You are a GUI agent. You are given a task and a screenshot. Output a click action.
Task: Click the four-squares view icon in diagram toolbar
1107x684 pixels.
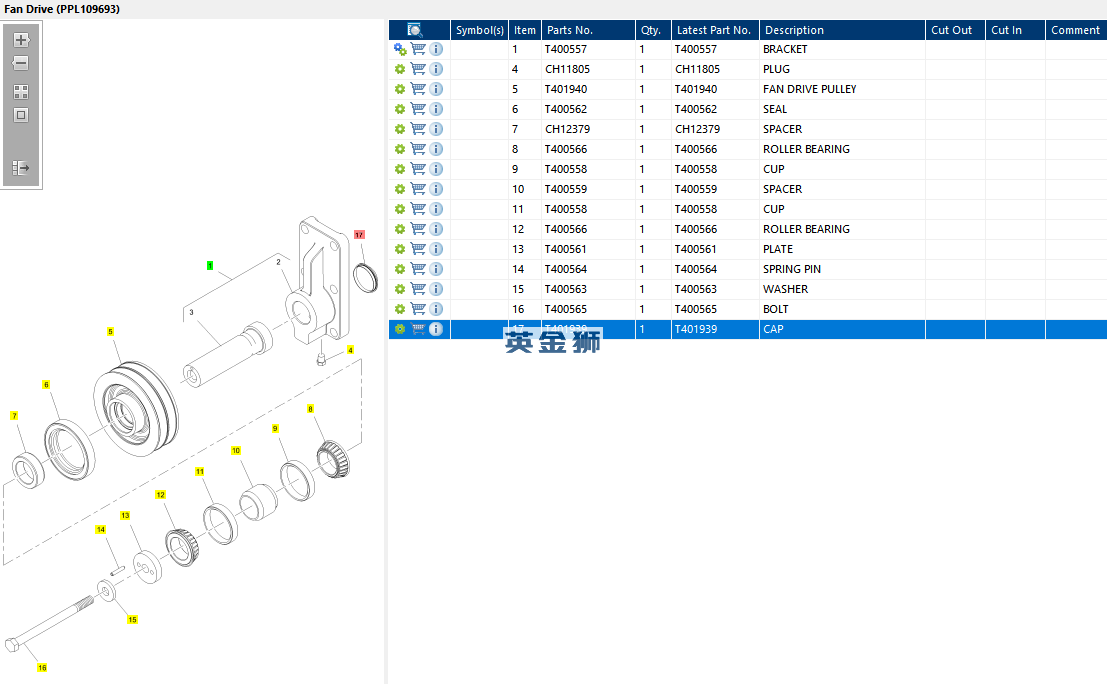21,92
